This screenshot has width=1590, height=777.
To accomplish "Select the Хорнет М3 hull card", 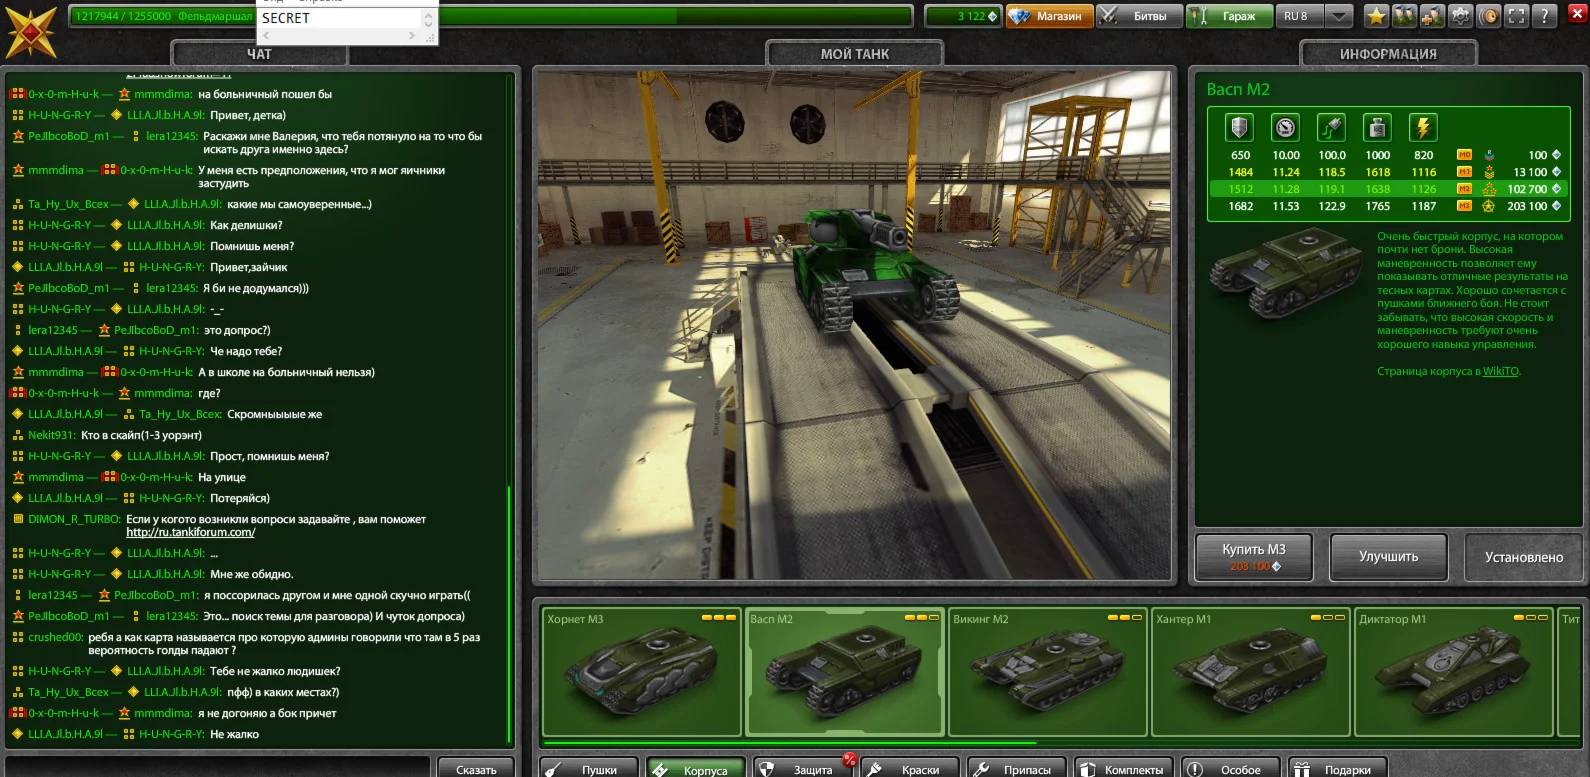I will [x=640, y=671].
